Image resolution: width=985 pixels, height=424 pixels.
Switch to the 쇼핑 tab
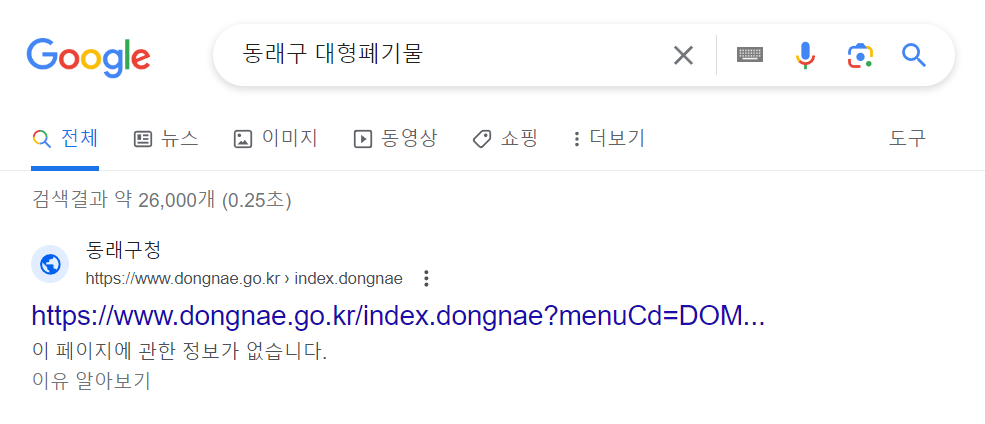point(505,138)
